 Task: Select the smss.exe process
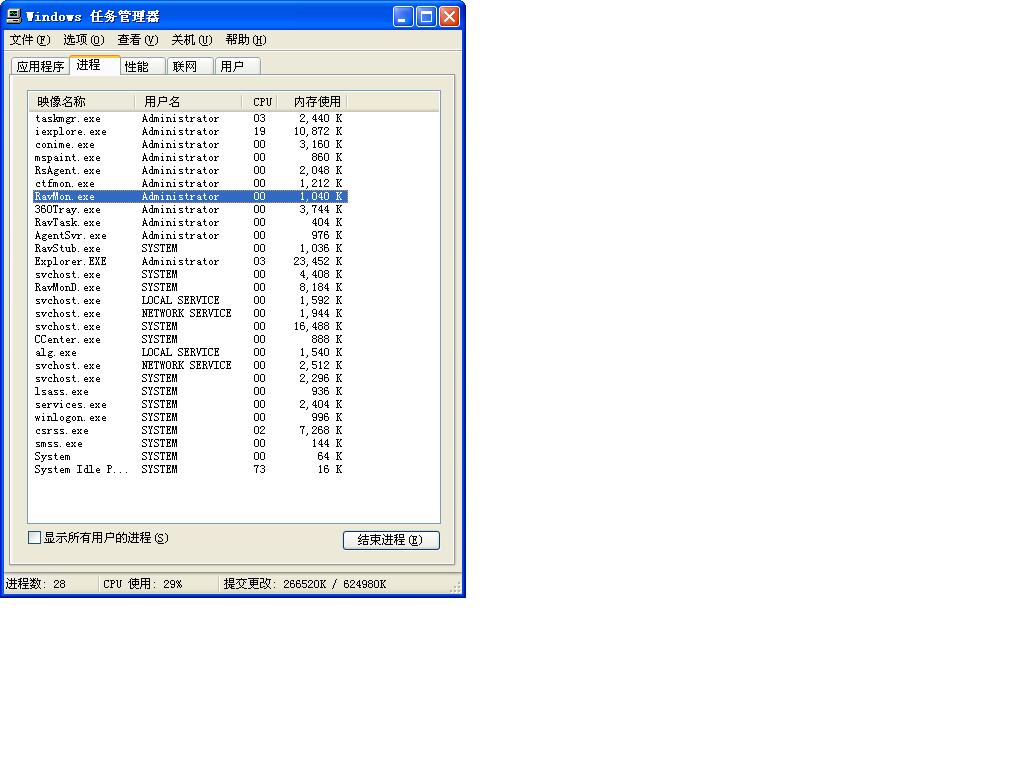tap(189, 444)
